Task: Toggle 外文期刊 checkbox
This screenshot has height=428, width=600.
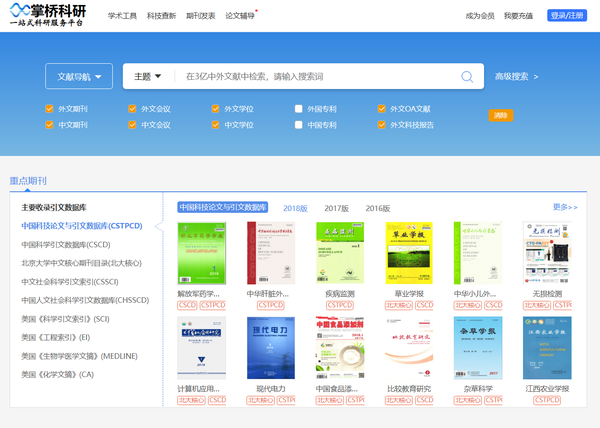Action: click(49, 109)
